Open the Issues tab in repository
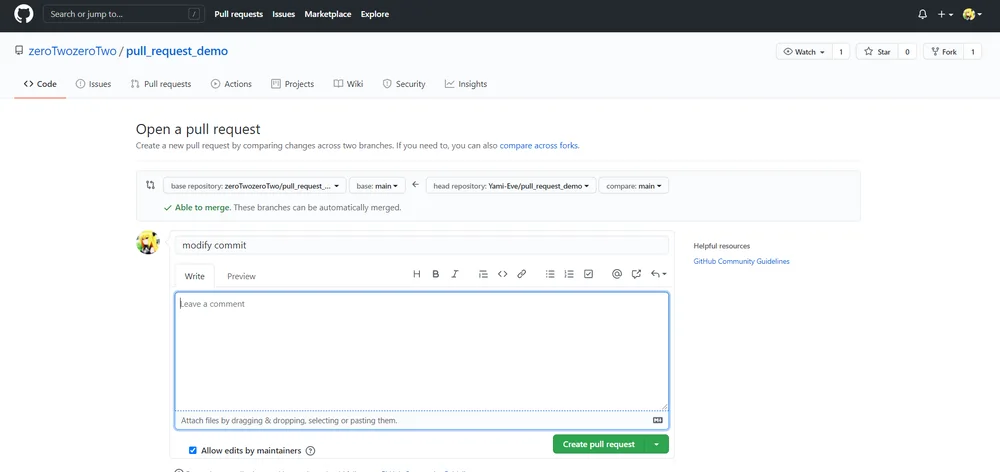Image resolution: width=1000 pixels, height=472 pixels. coord(93,84)
